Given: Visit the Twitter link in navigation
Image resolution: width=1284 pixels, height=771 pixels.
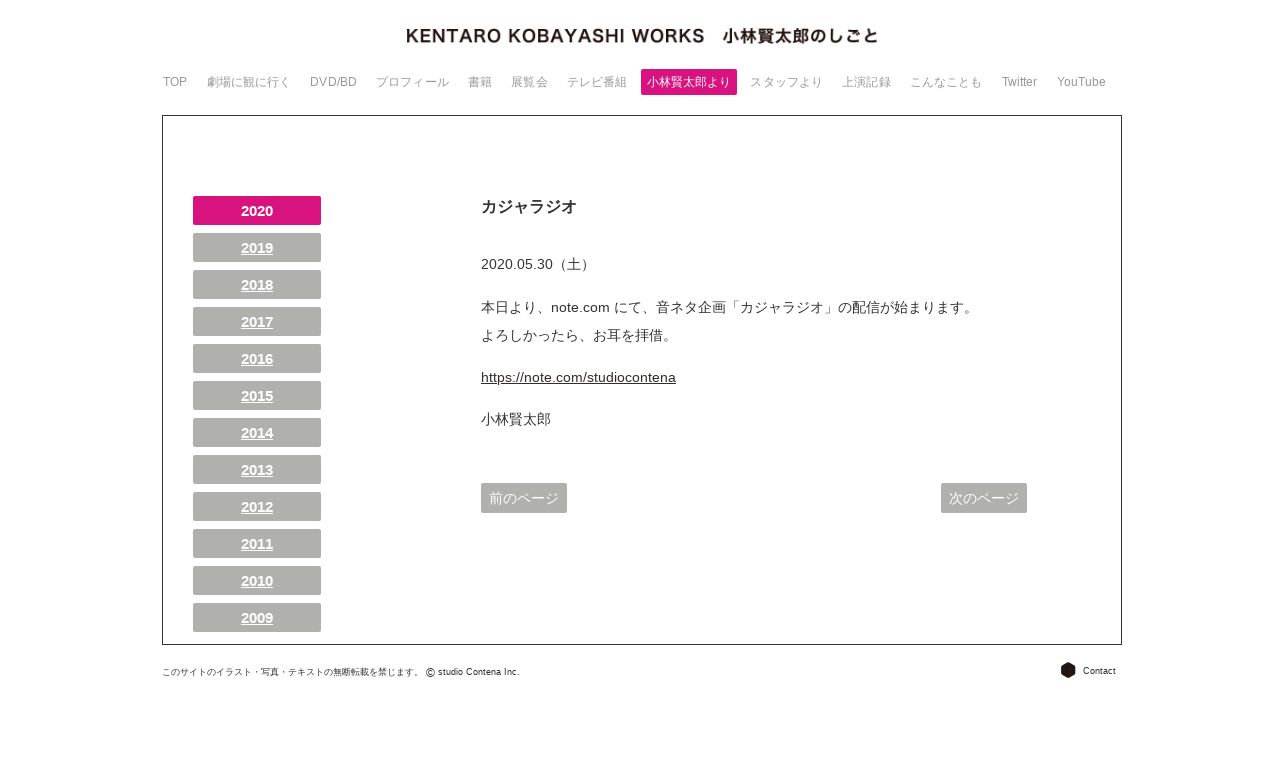Looking at the screenshot, I should click(1019, 82).
